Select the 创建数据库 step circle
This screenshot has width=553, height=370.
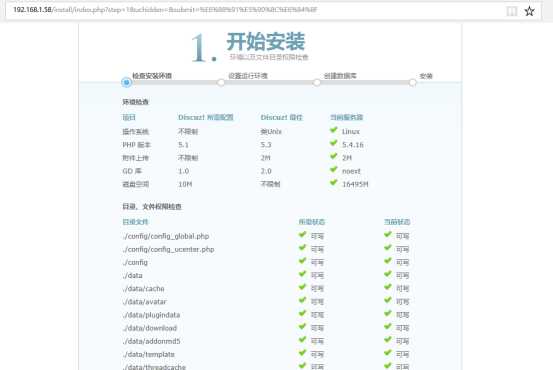pos(317,83)
